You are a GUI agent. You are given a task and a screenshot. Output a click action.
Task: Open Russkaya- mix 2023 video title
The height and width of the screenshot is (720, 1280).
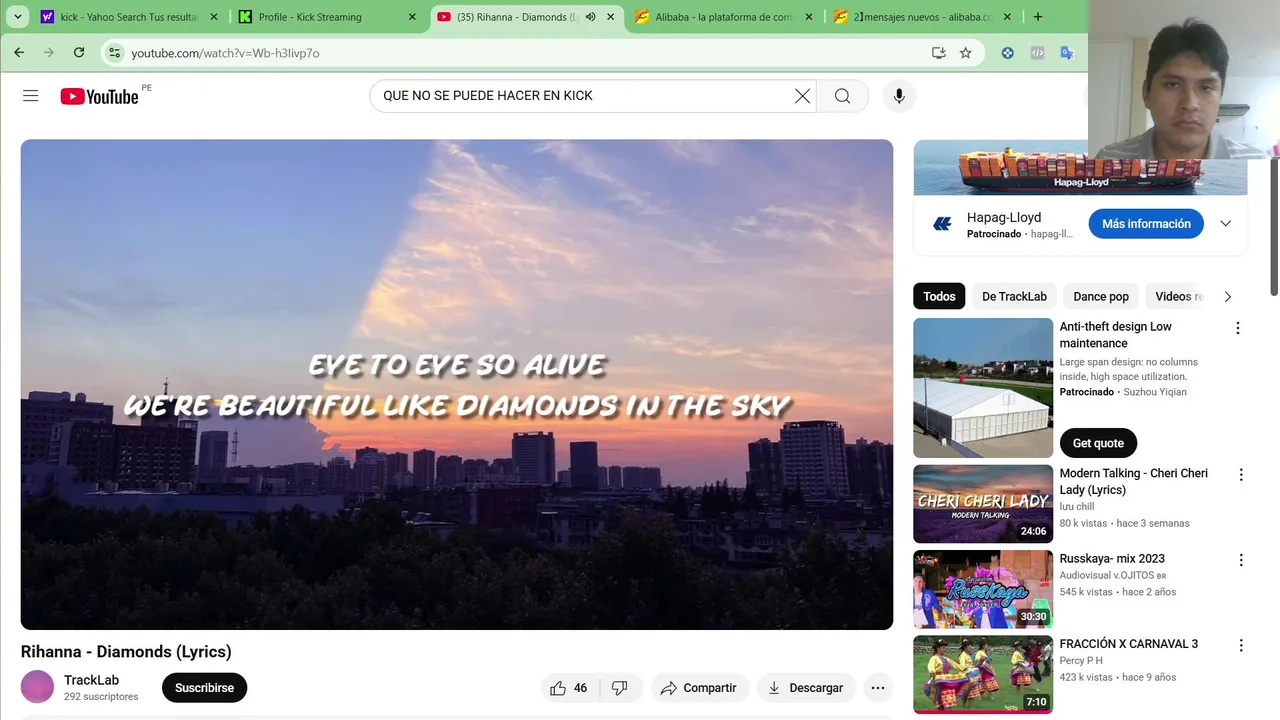coord(1112,559)
